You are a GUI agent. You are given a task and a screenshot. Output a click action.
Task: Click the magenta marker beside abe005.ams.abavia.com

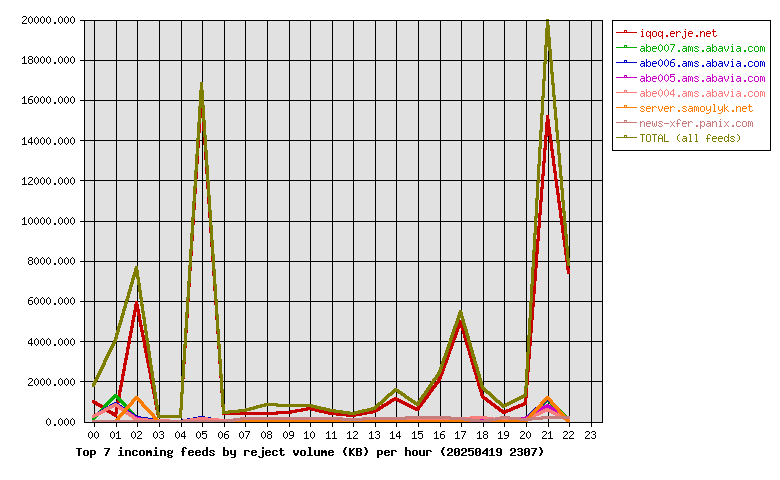point(626,77)
